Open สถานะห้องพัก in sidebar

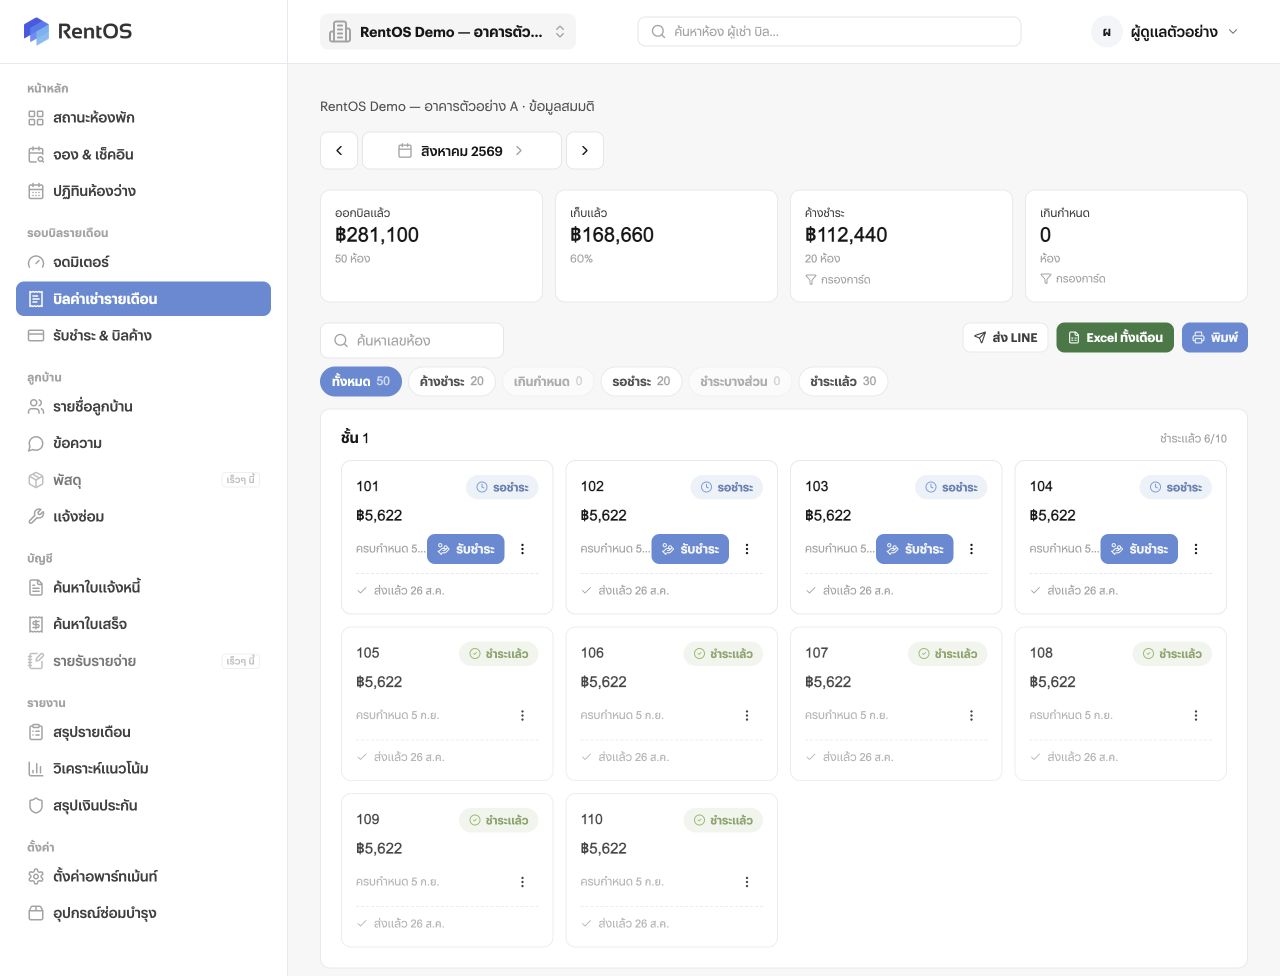[x=143, y=118]
